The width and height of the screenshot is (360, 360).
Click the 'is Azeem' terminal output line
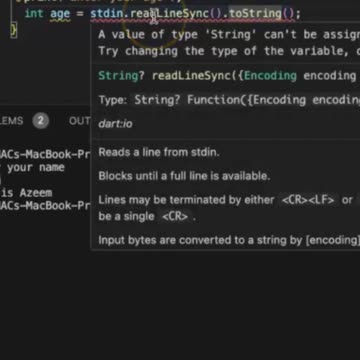(27, 193)
